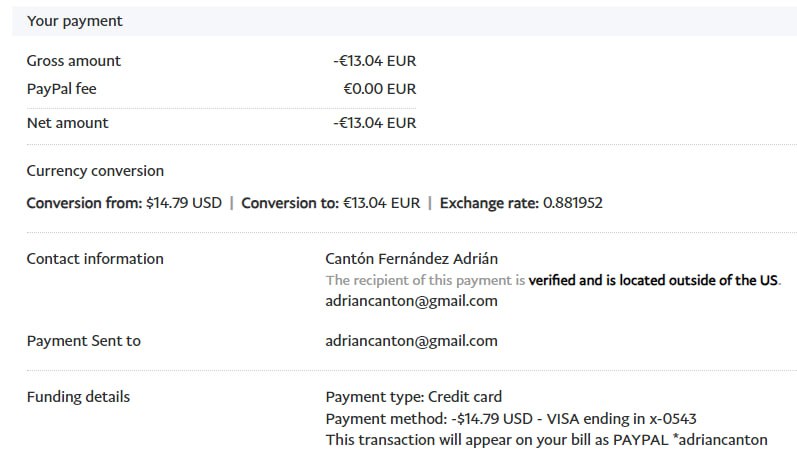Image resolution: width=797 pixels, height=457 pixels.
Task: Click the 'Funding details' label
Action: click(78, 396)
